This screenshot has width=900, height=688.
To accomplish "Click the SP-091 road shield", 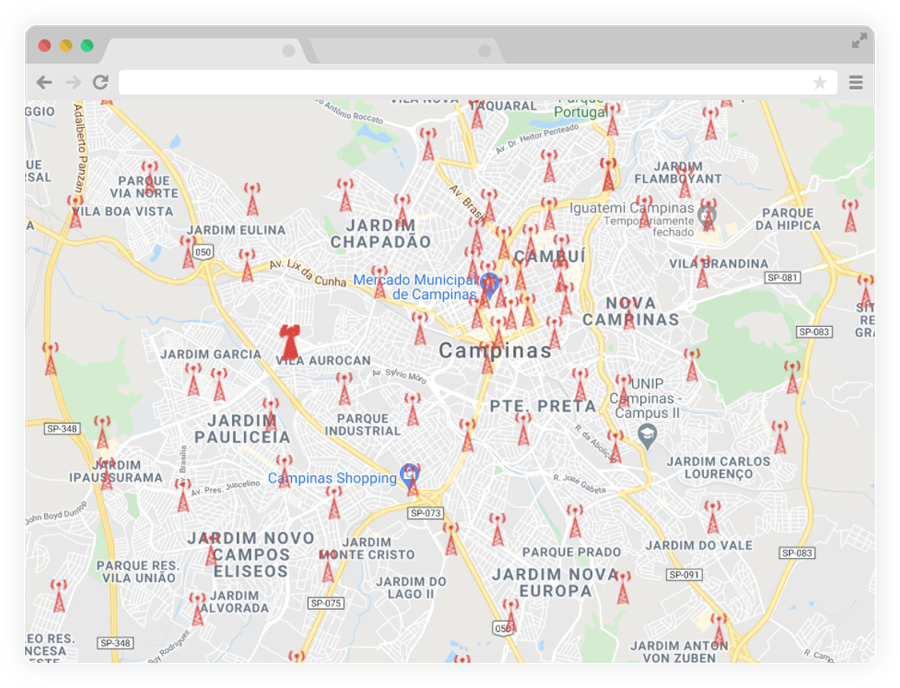I will pyautogui.click(x=684, y=574).
